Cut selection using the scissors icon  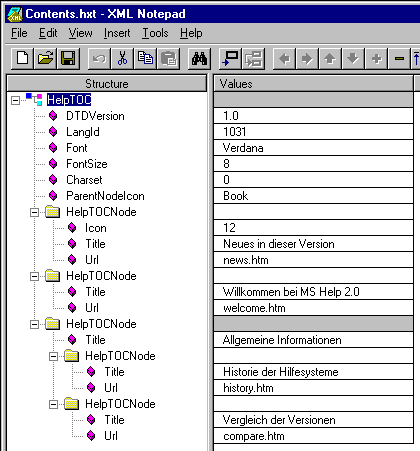[122, 59]
